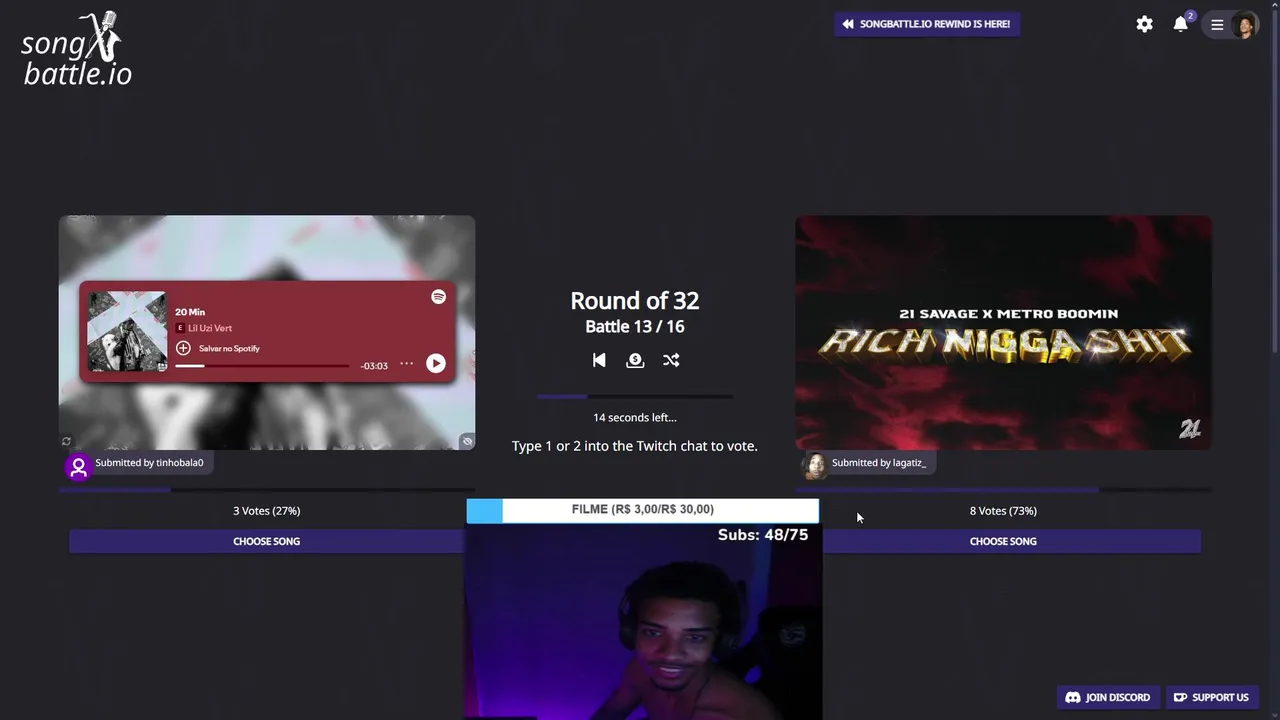Click the FILME donation goal bar

642,510
